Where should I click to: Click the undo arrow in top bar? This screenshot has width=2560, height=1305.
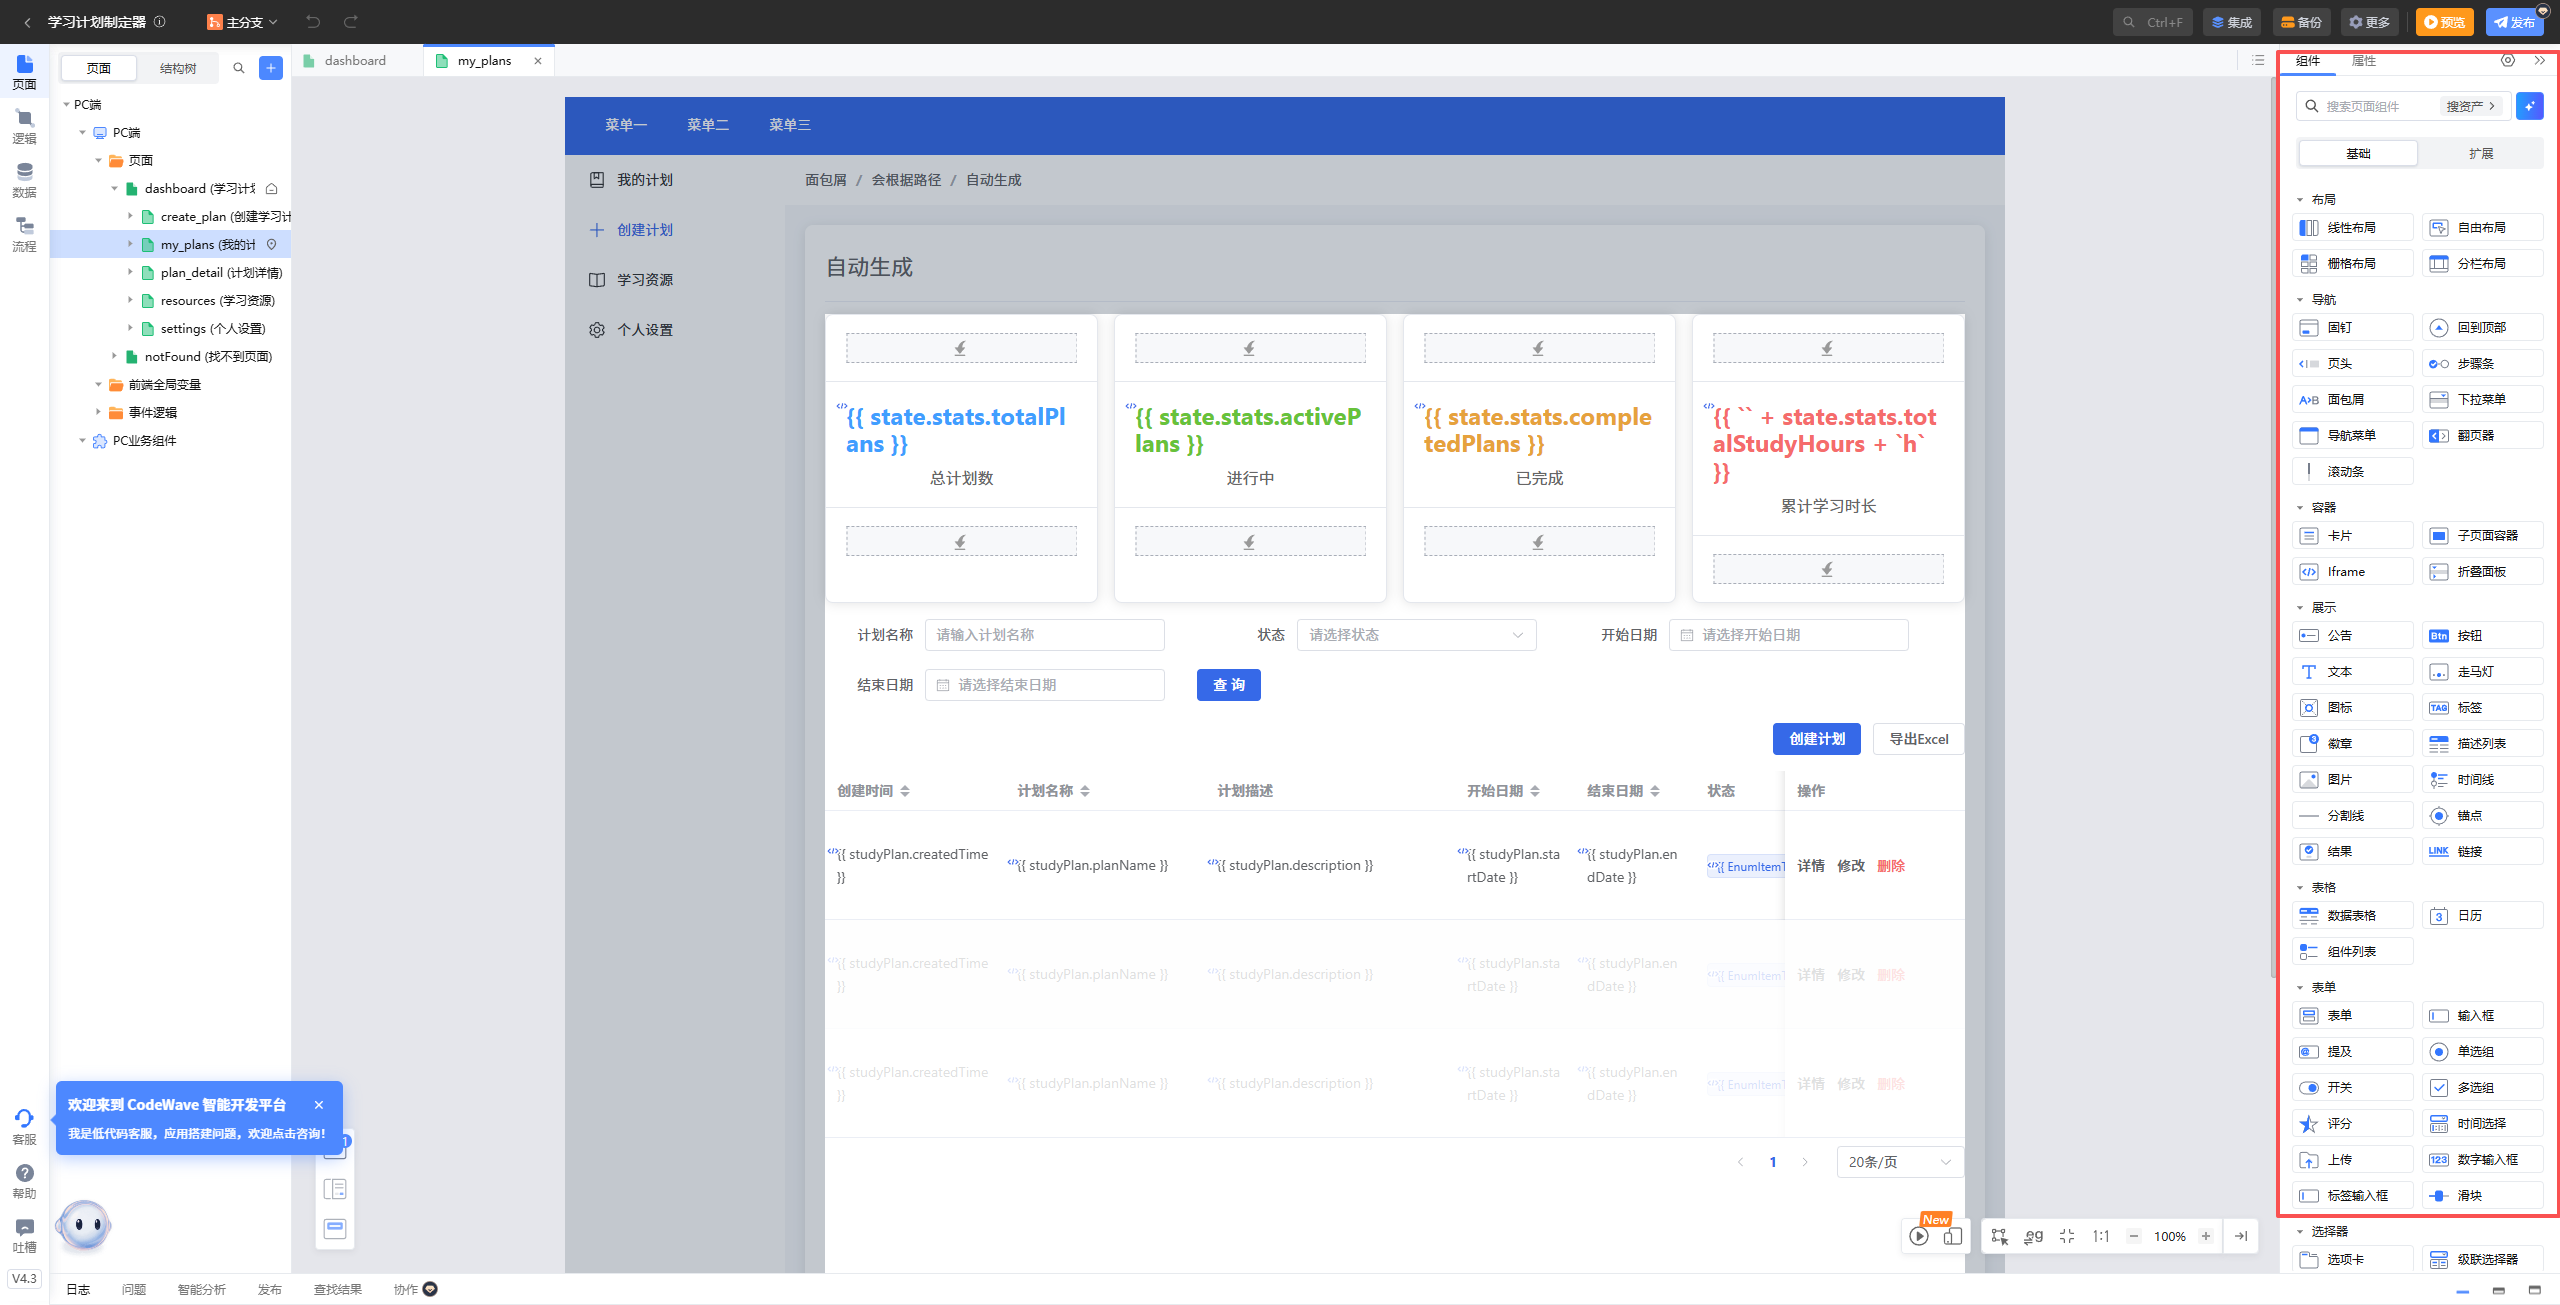[x=313, y=22]
